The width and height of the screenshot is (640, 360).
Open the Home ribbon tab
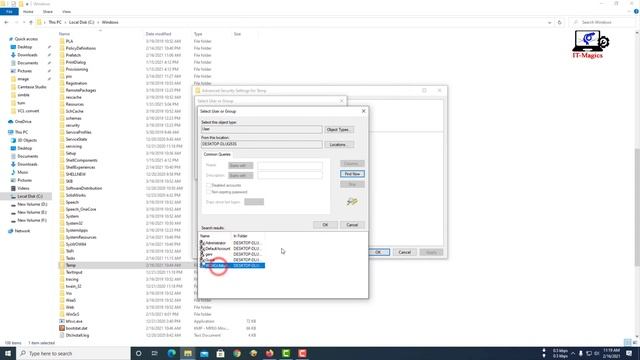pos(28,12)
